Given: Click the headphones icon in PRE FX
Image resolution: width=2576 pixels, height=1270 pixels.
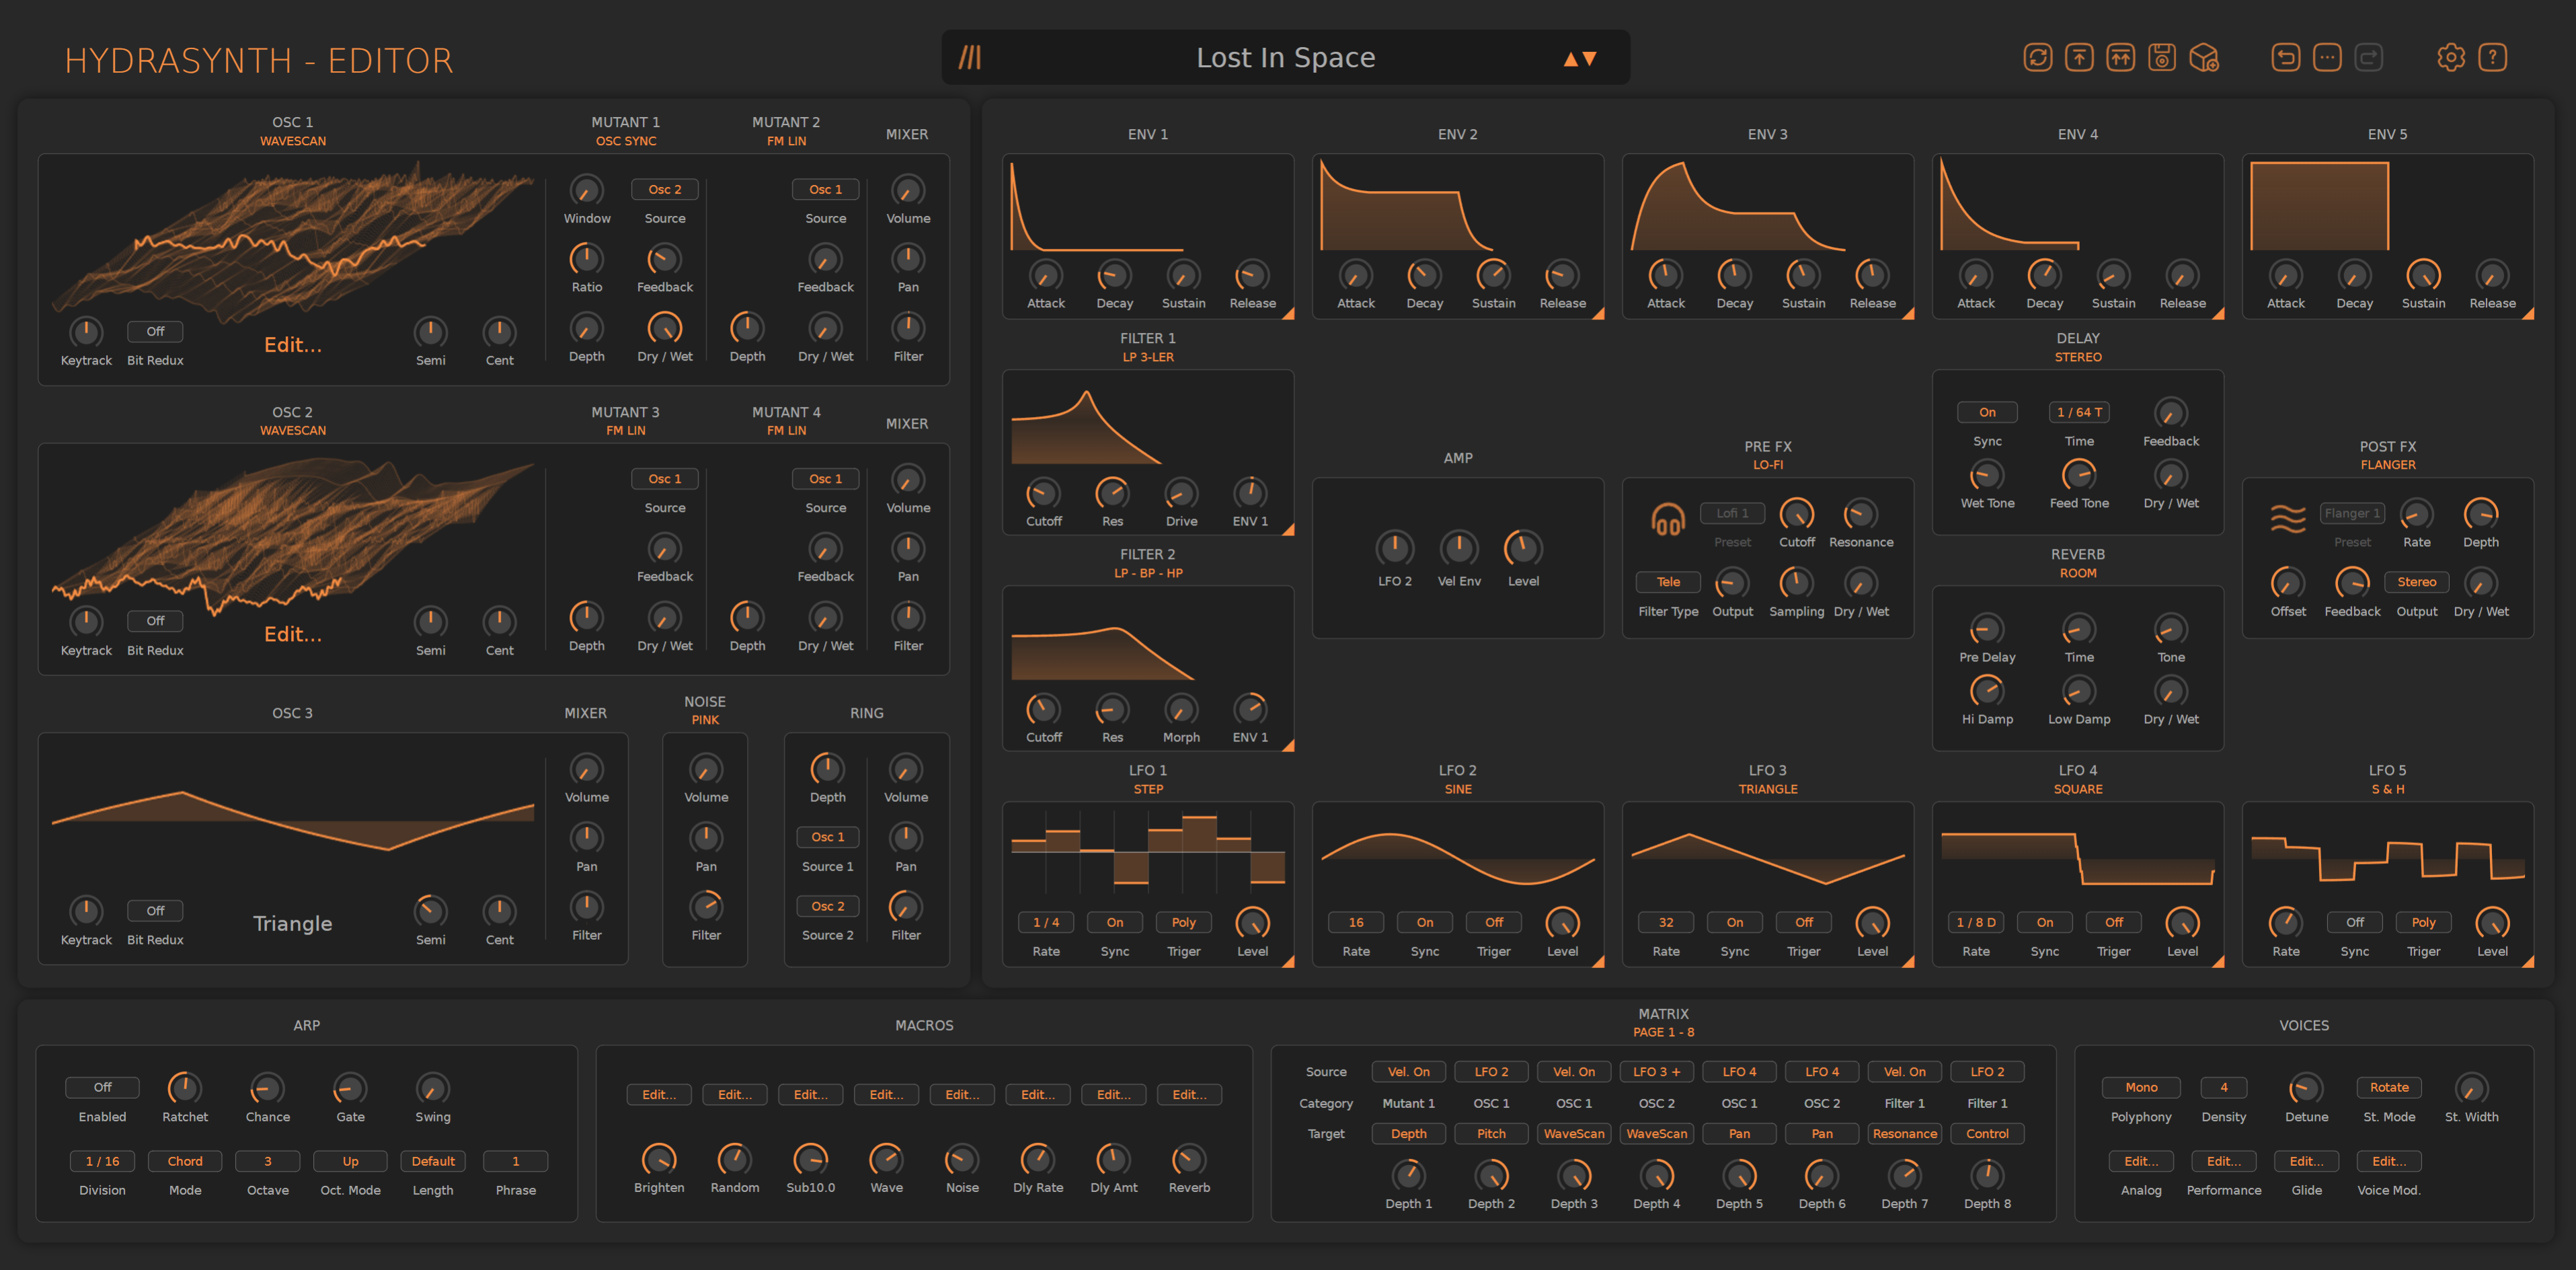Looking at the screenshot, I should (1667, 520).
